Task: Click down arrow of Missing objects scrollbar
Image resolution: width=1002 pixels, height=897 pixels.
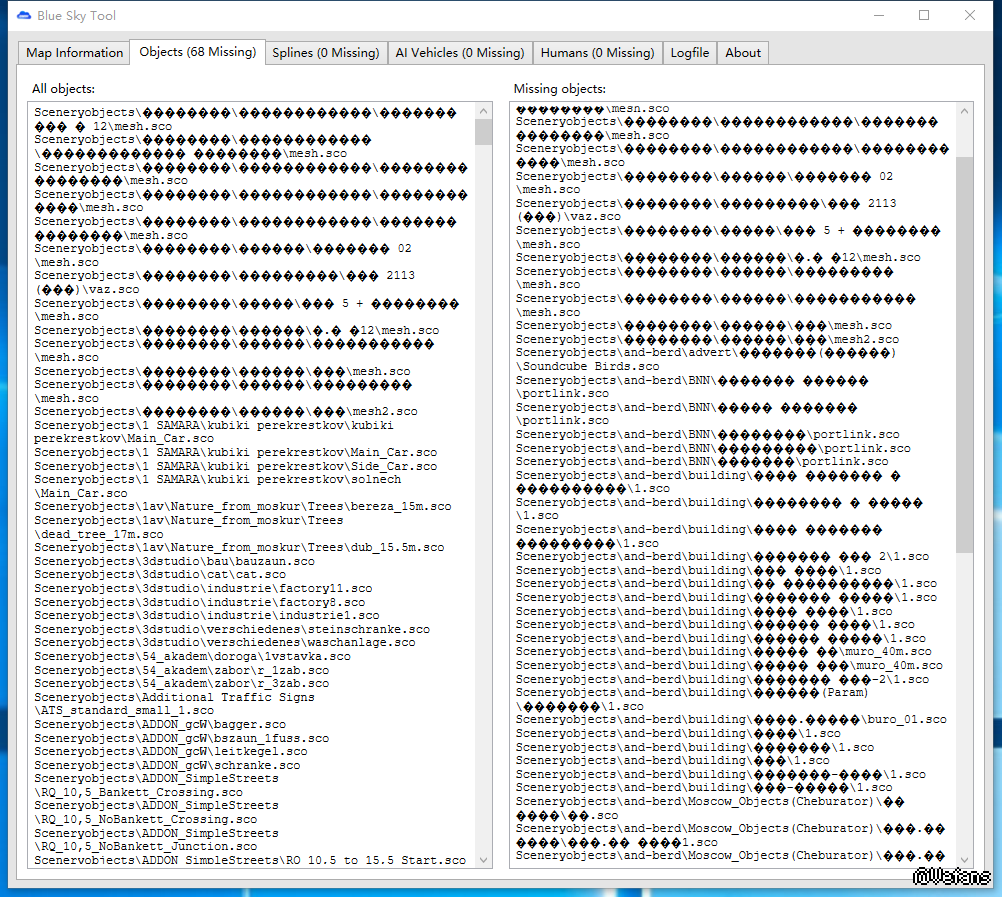Action: point(964,859)
